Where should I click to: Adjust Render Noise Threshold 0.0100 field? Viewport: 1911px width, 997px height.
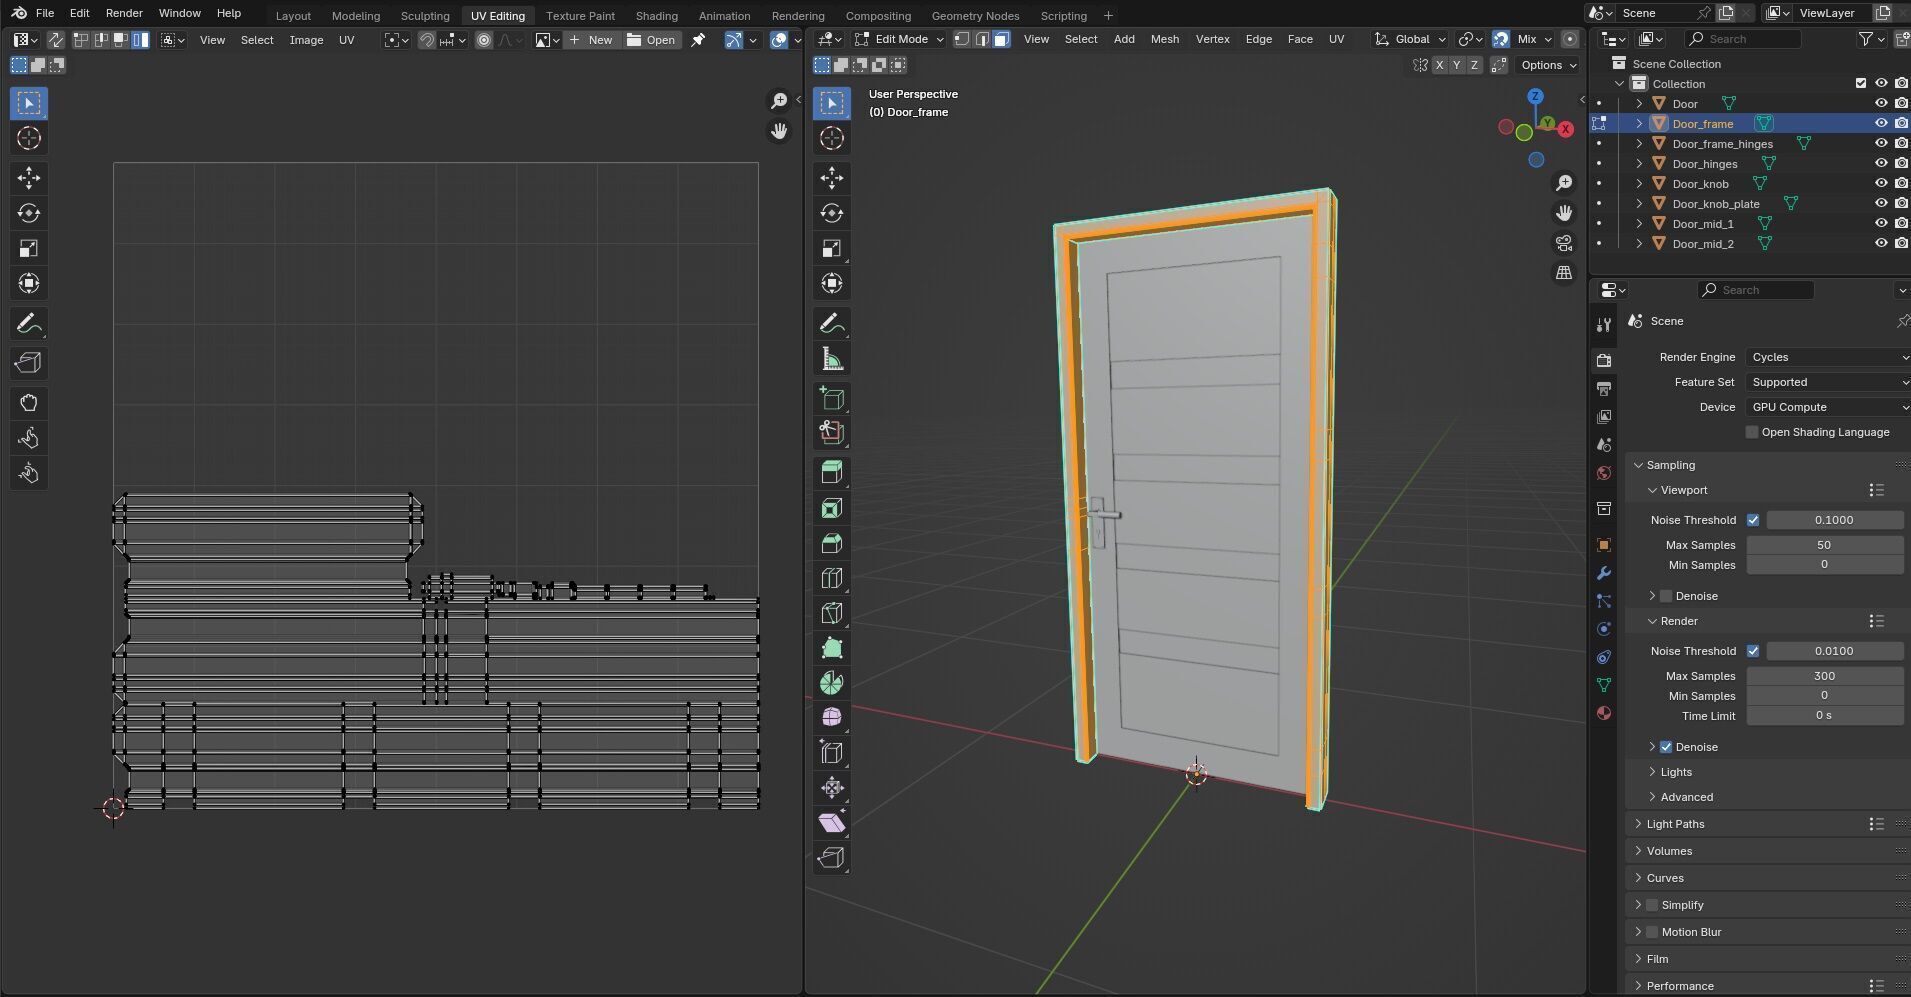click(x=1834, y=651)
